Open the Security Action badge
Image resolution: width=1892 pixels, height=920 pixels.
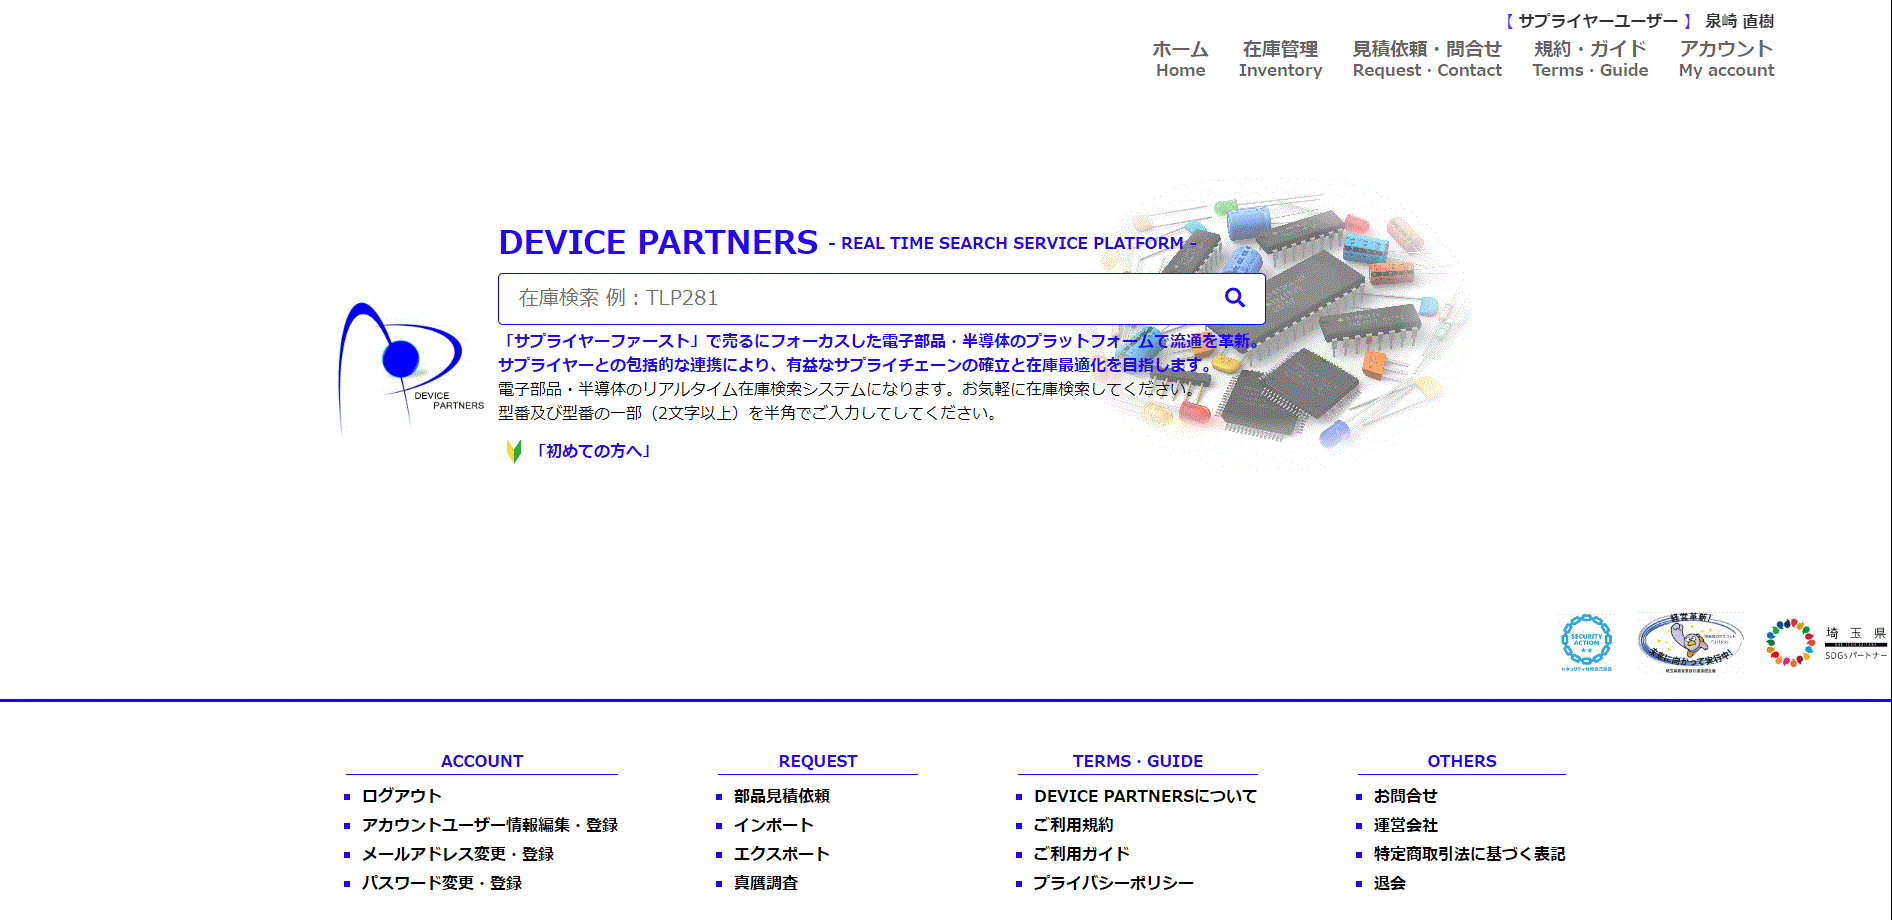(1586, 643)
